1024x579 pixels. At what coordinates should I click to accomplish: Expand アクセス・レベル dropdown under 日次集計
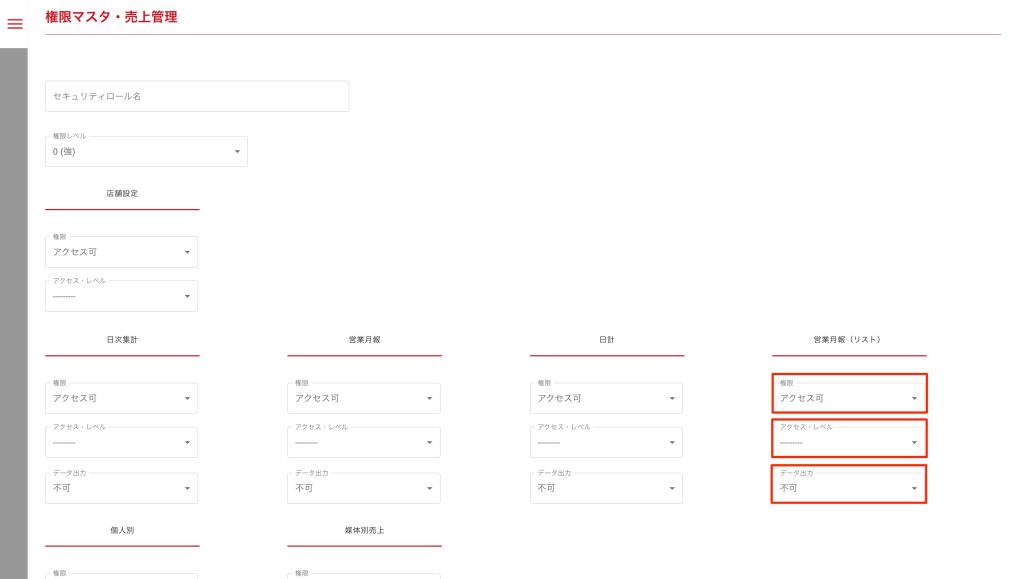click(x=121, y=443)
